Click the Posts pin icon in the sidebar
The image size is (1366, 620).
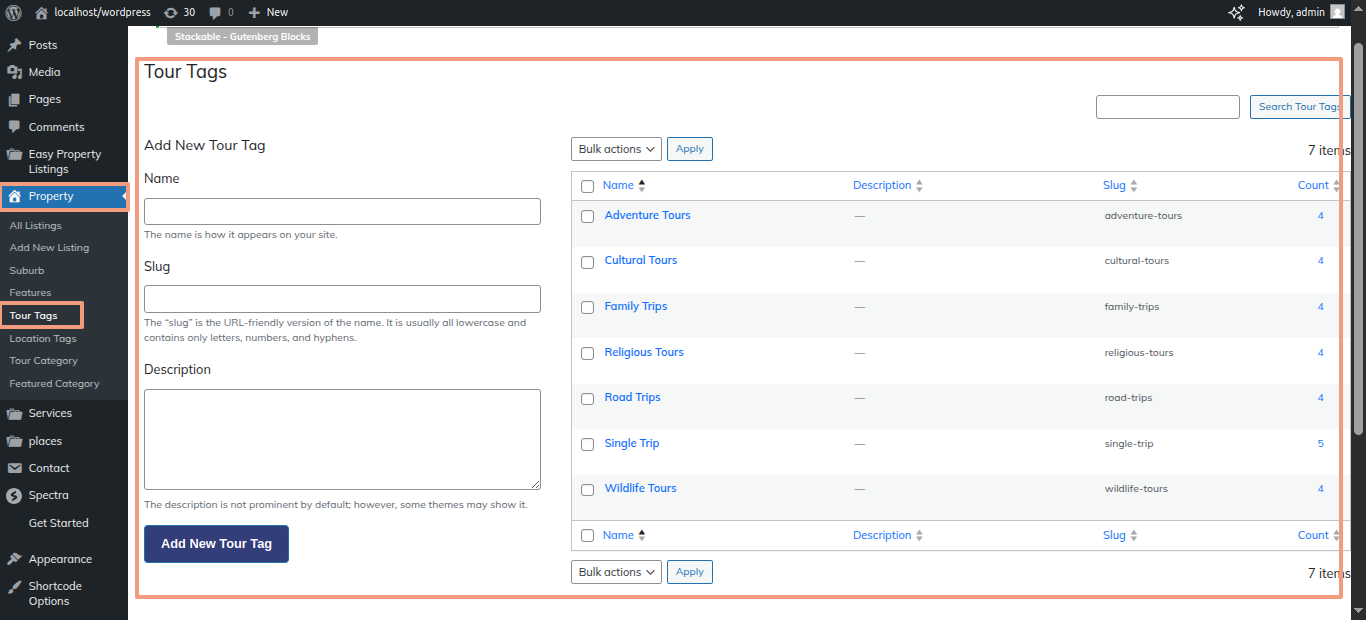14,45
